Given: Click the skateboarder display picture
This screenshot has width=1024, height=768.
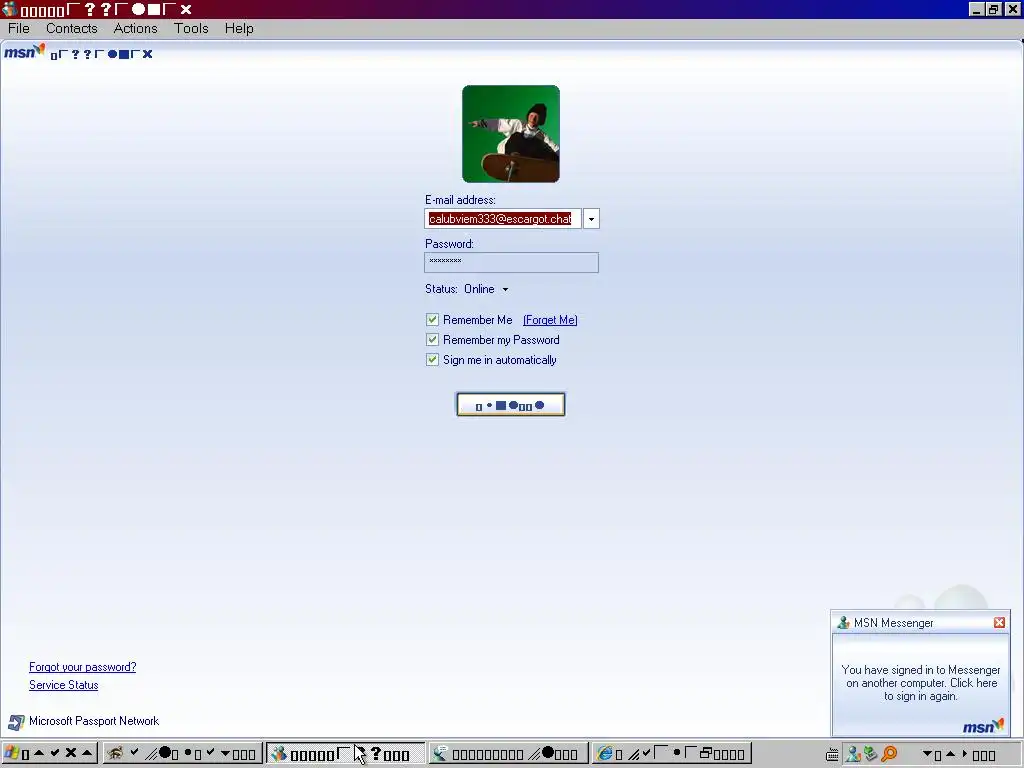Looking at the screenshot, I should coord(511,134).
